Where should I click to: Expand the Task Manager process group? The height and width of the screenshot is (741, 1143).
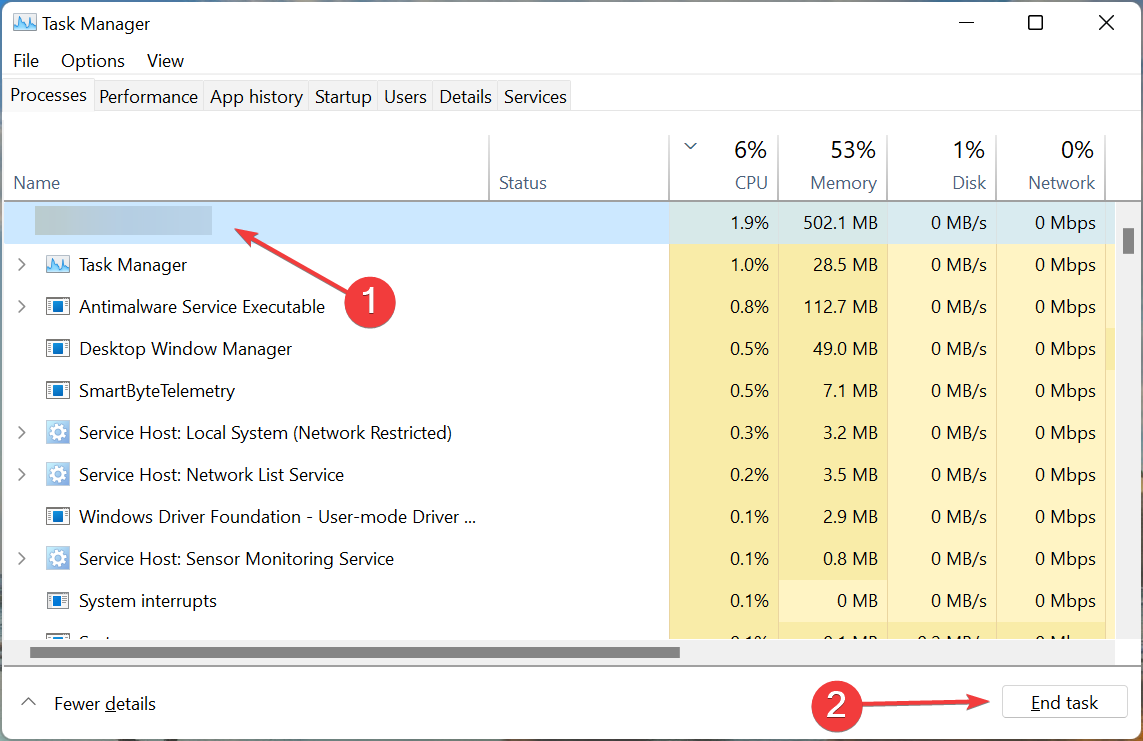[x=22, y=264]
